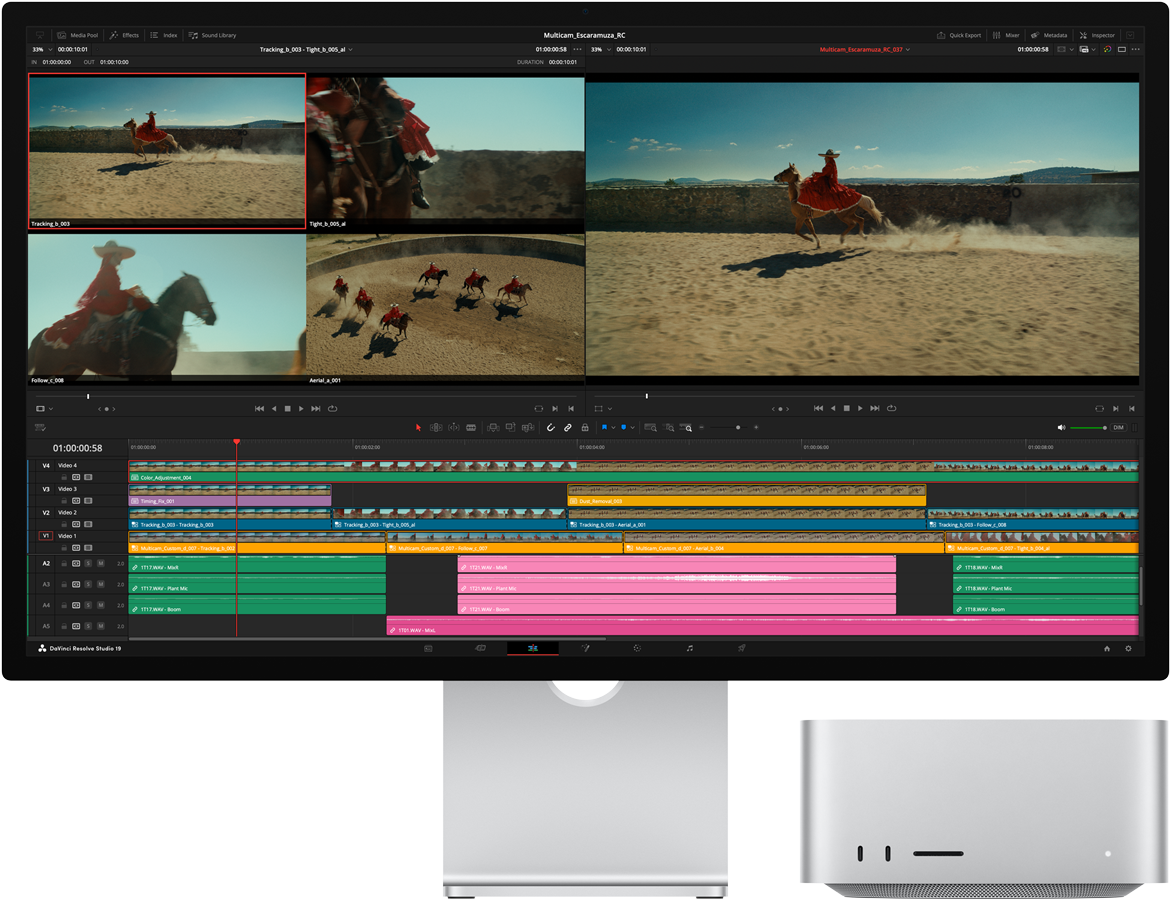Click the Quick Export button

coord(962,35)
